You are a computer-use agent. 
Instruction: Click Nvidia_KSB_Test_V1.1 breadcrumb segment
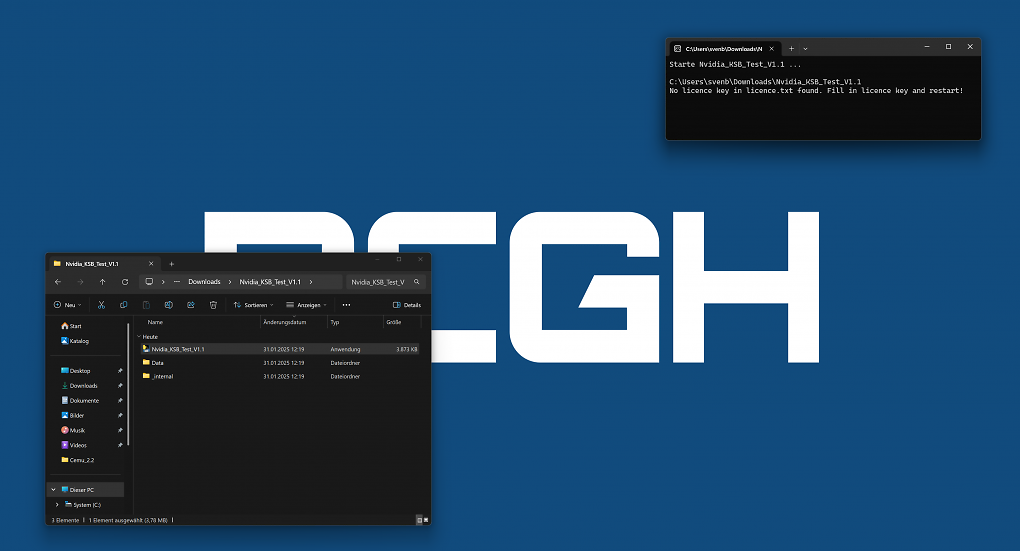coord(270,282)
